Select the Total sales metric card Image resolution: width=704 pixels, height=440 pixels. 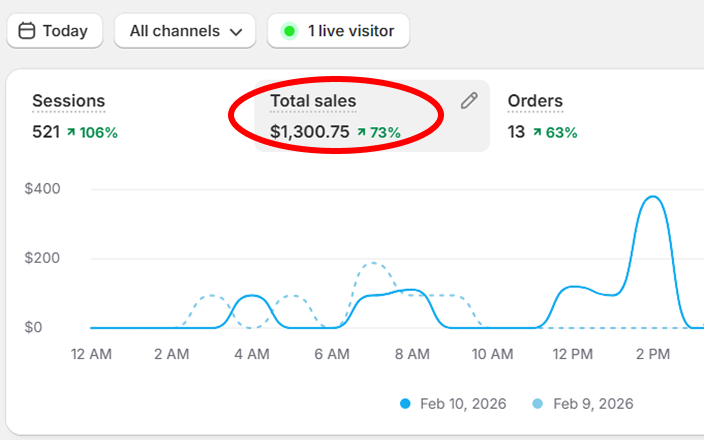pos(372,116)
